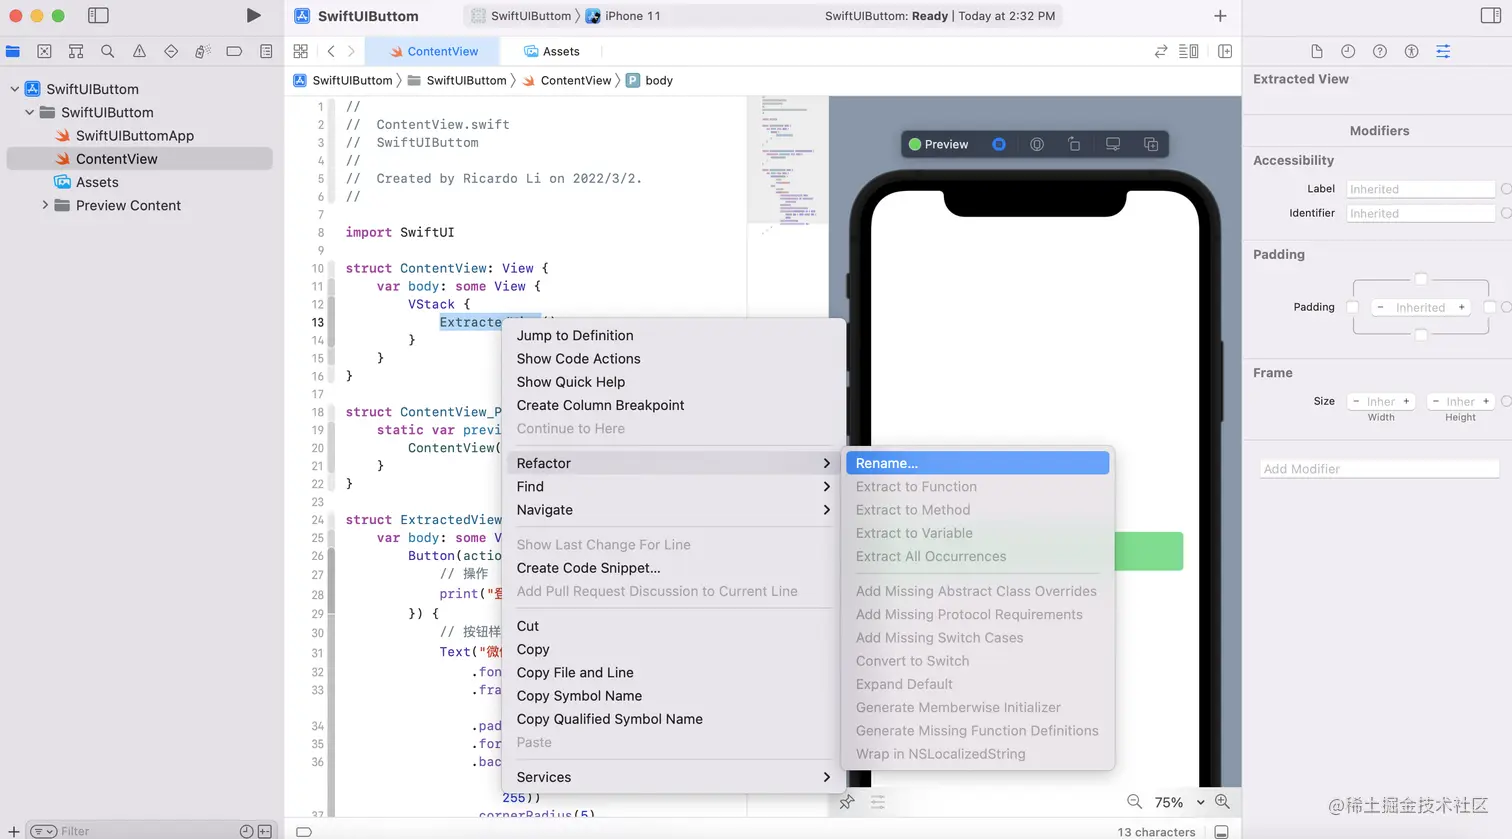Toggle live preview mode with blue button
This screenshot has width=1512, height=839.
[x=998, y=144]
